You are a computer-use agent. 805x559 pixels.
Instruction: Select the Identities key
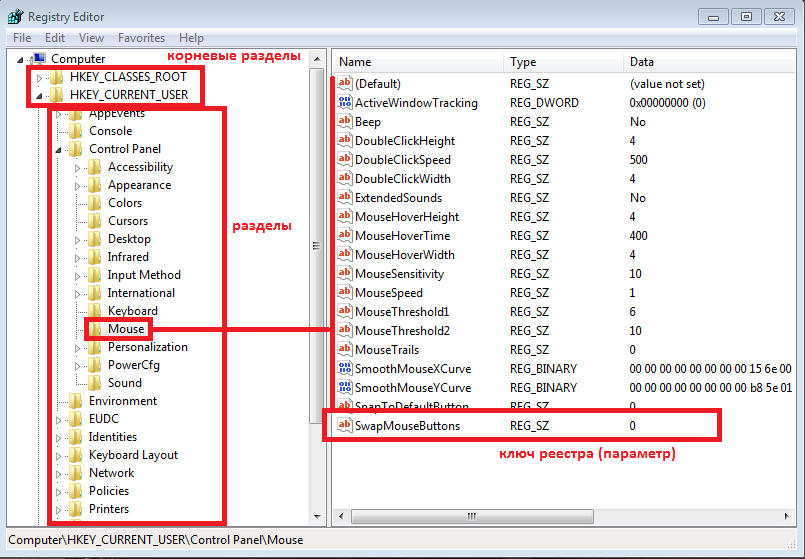click(x=113, y=437)
